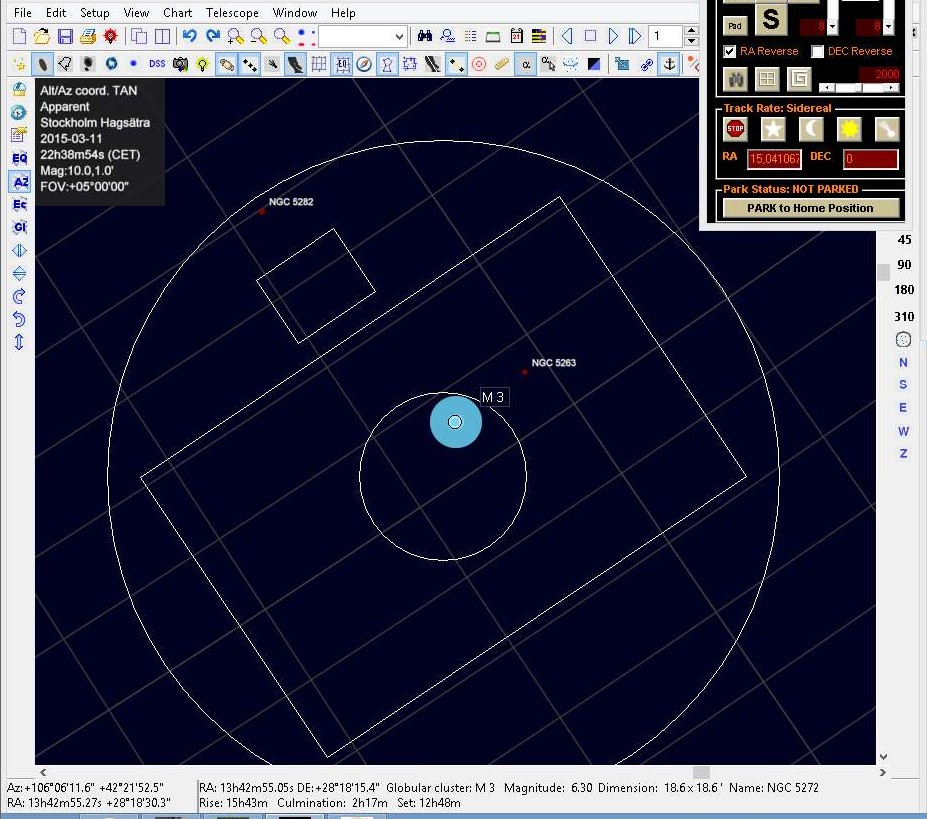
Task: Switch to Ec ecliptic coordinates
Action: (x=20, y=205)
